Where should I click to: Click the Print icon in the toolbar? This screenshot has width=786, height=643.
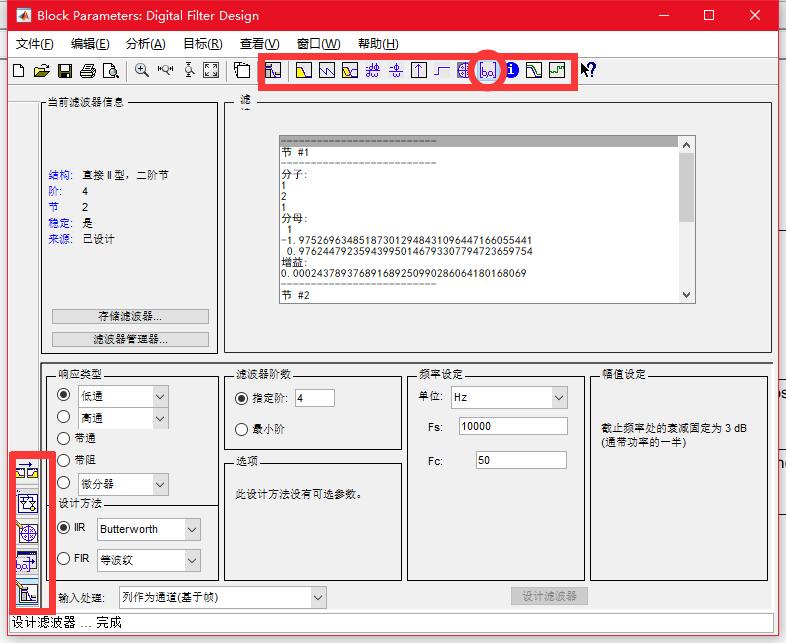pos(88,71)
